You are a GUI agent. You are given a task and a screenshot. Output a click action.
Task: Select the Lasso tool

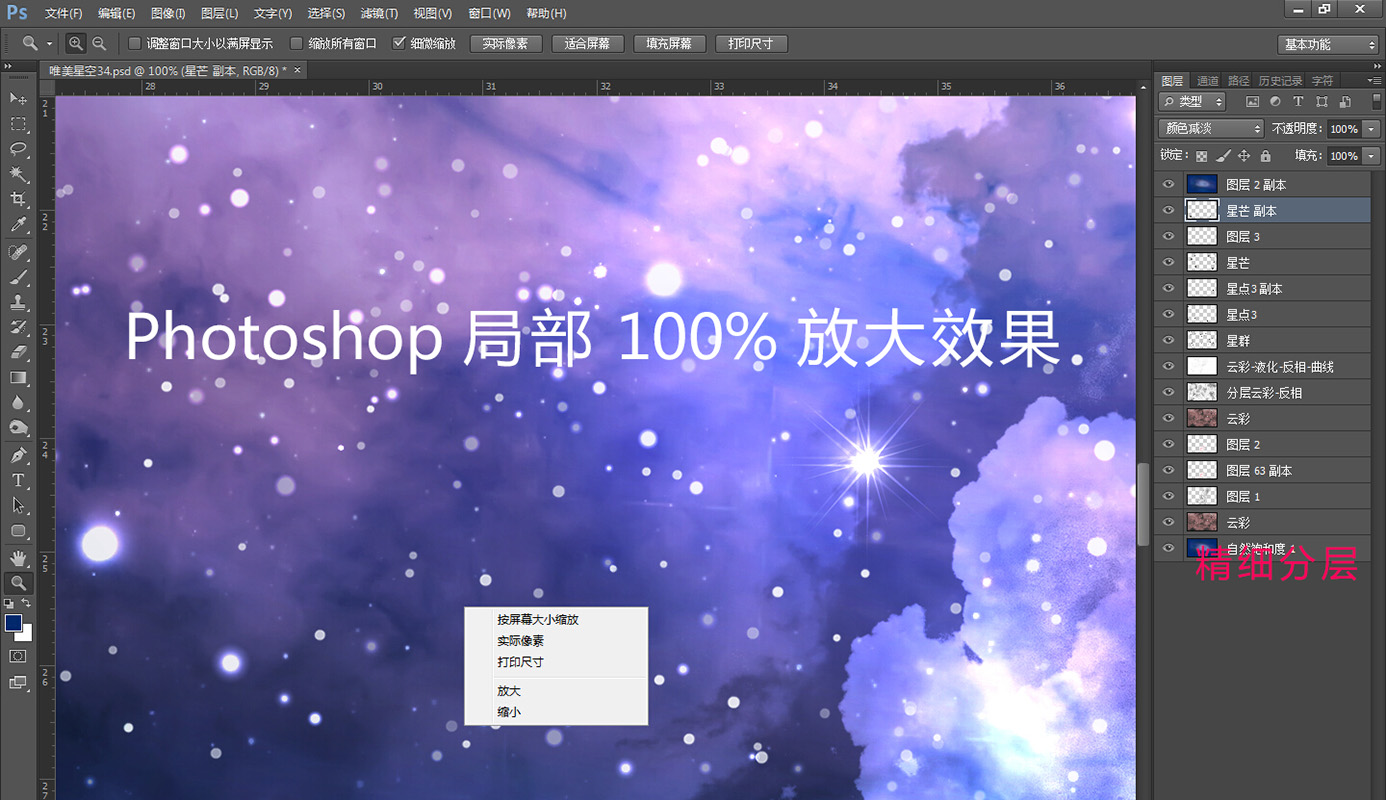click(18, 149)
